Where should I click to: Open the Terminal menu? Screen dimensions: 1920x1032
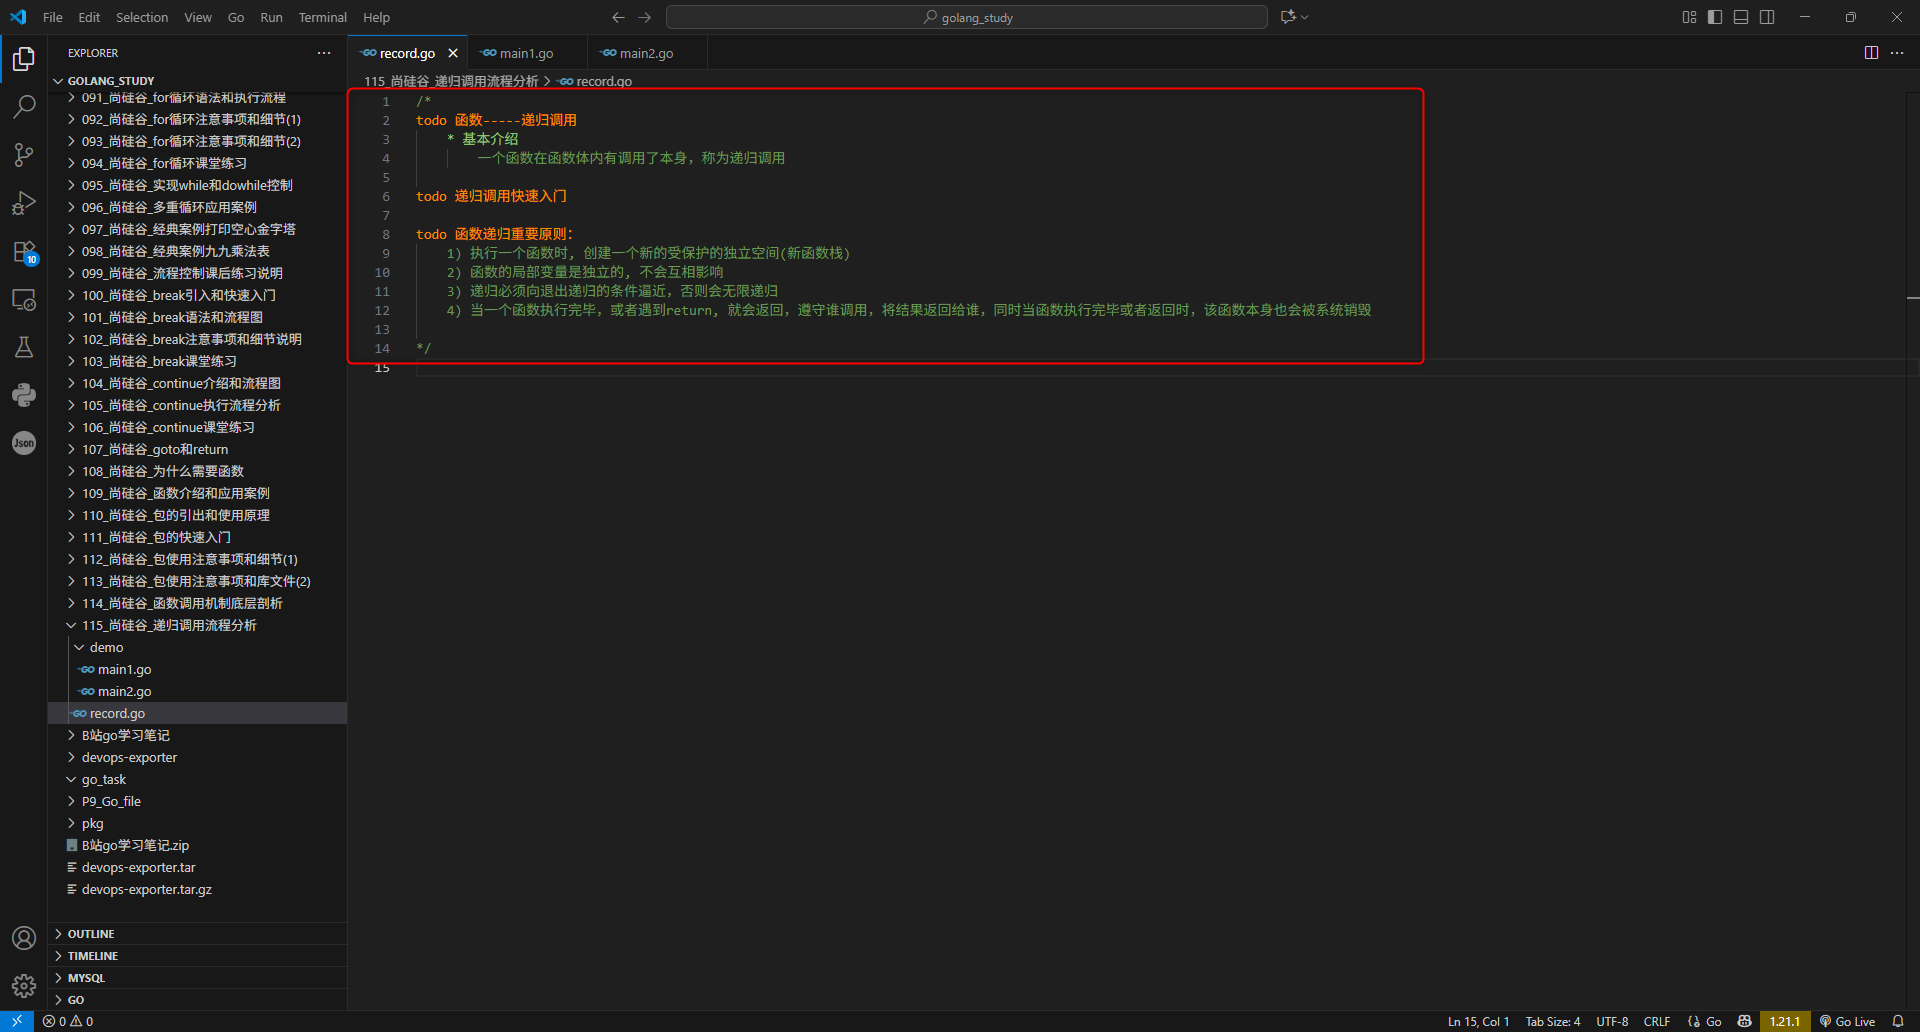pos(322,17)
